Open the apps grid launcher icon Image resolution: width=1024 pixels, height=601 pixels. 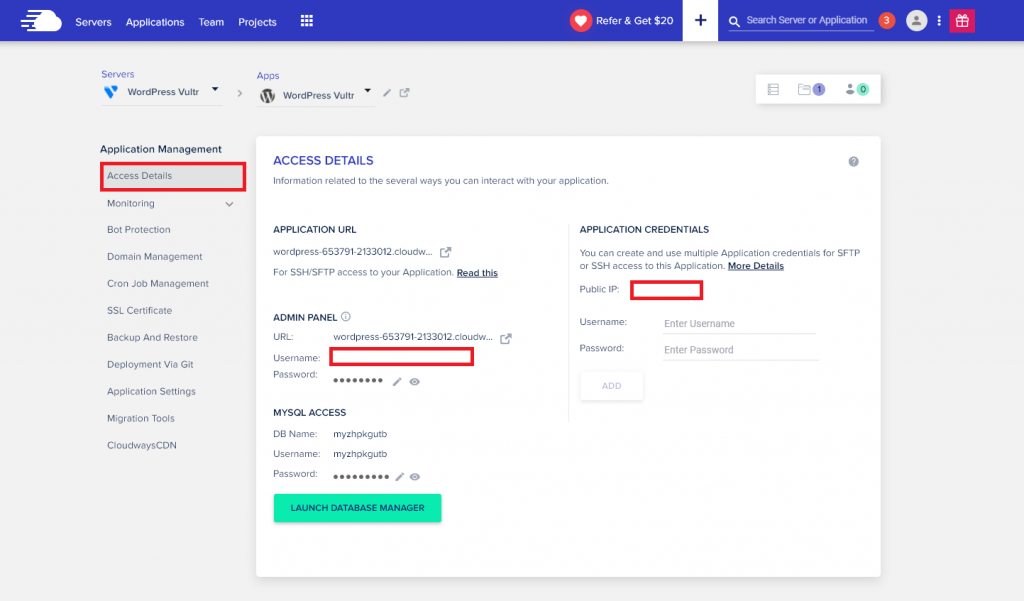pos(306,21)
